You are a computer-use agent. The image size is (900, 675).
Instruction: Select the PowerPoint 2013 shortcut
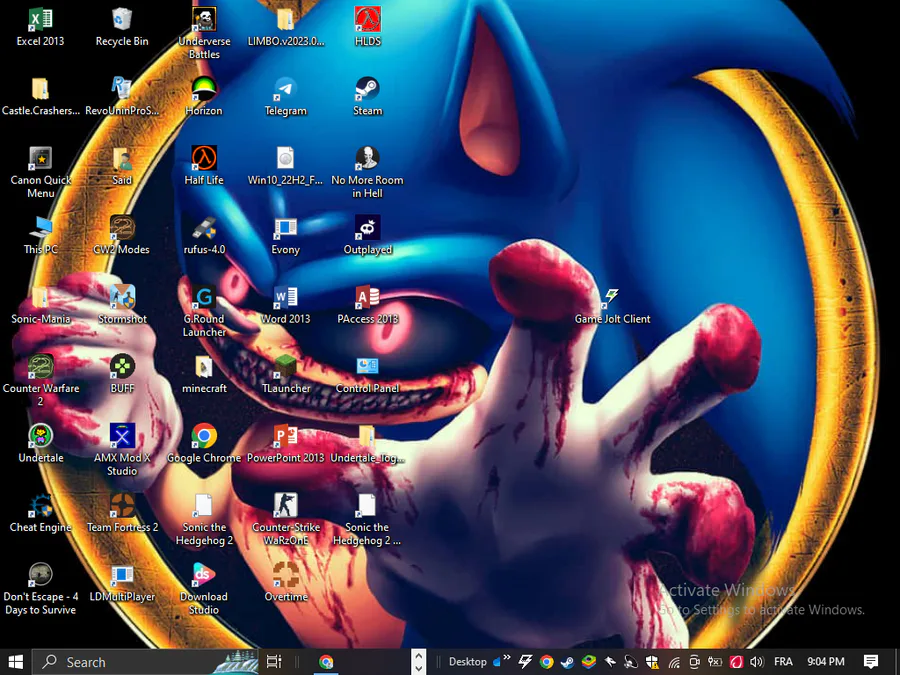point(286,444)
